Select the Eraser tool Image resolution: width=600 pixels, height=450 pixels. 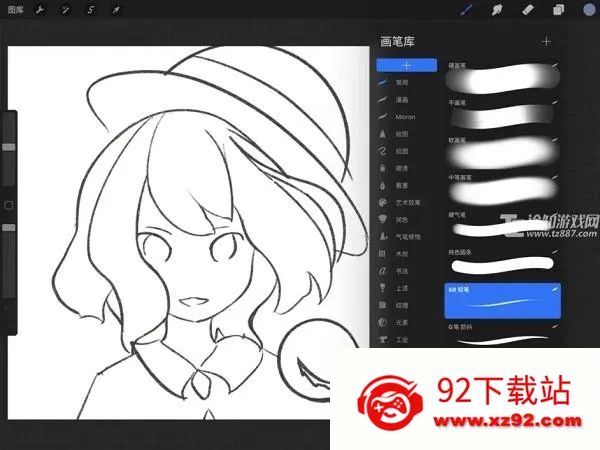[527, 10]
